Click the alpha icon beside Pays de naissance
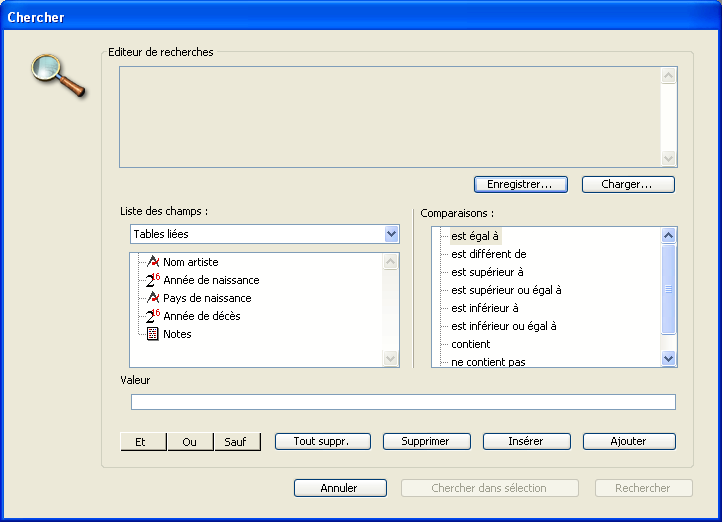 click(153, 298)
